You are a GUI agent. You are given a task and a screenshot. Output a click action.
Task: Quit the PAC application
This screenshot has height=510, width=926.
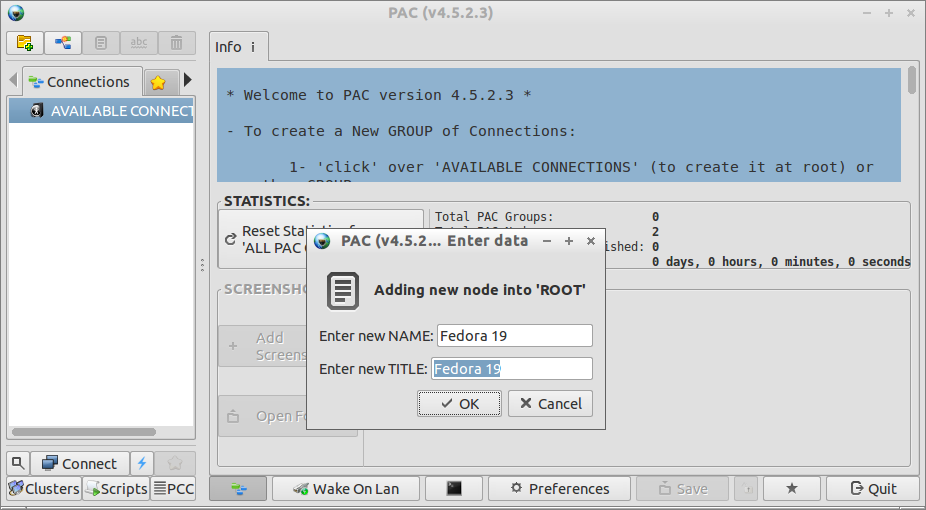pos(873,489)
